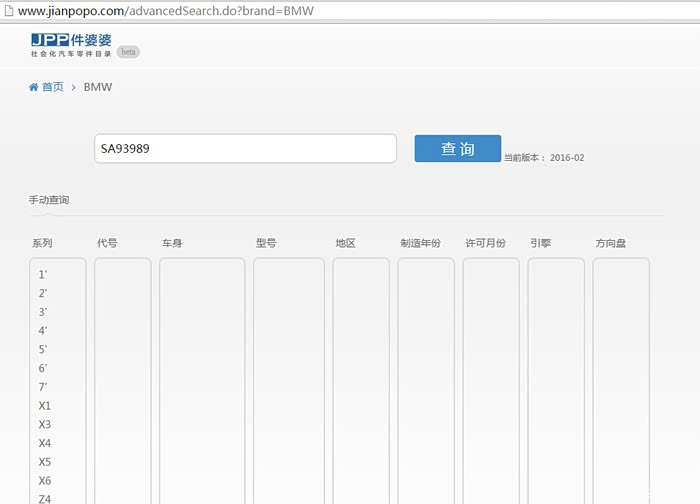The image size is (700, 504).
Task: Click the BMW breadcrumb item
Action: click(x=98, y=87)
